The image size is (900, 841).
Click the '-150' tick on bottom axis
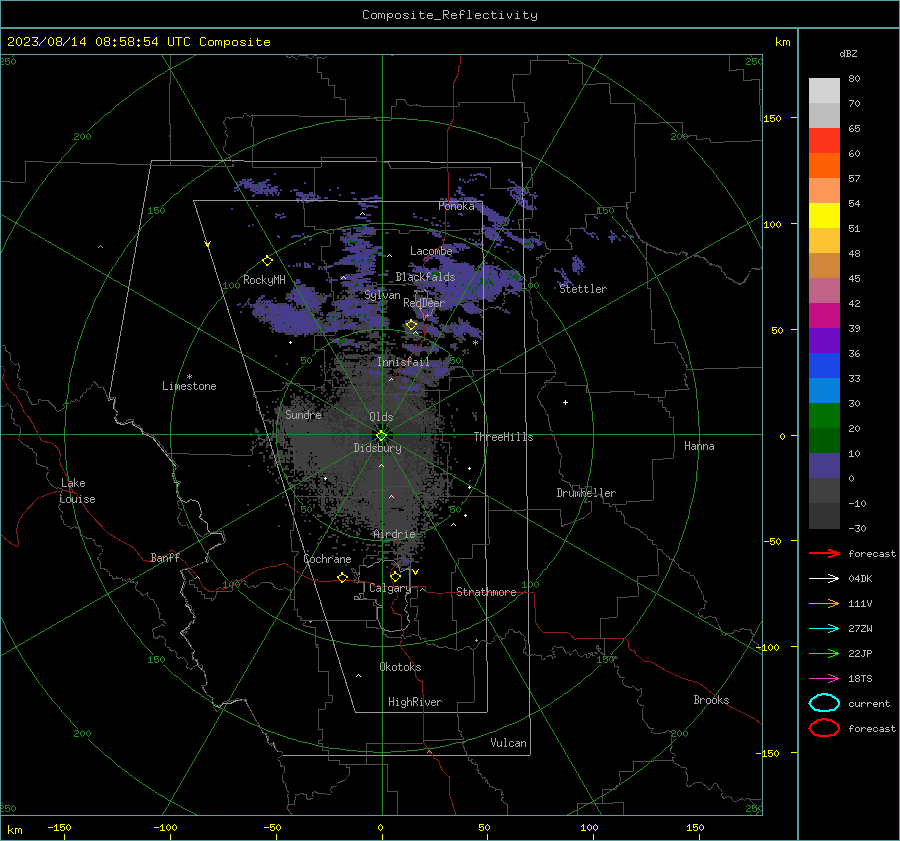click(x=59, y=827)
